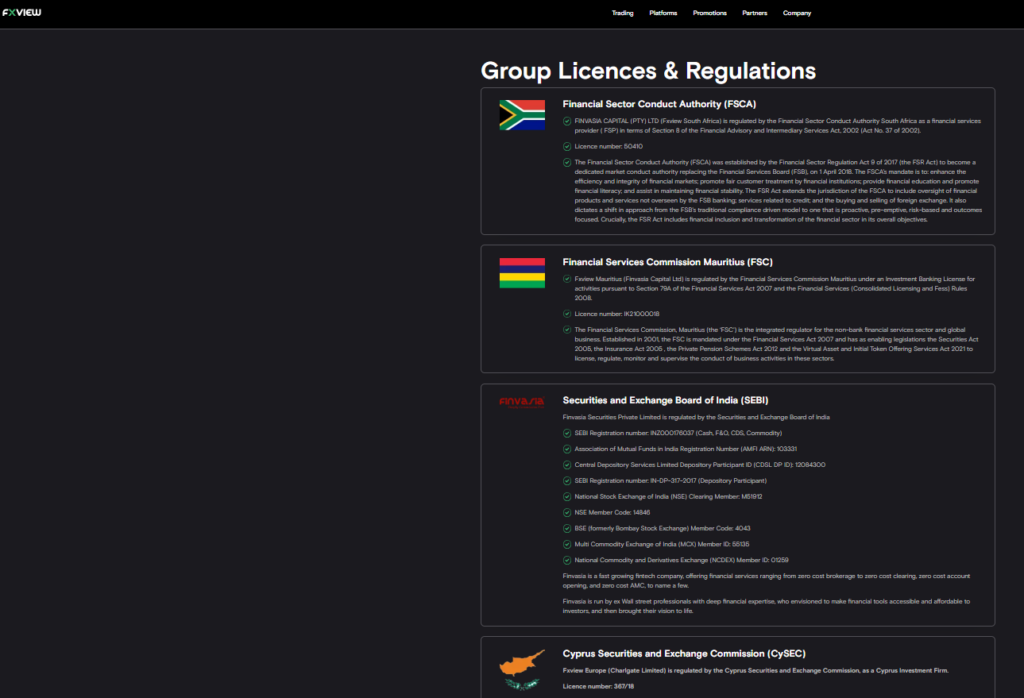
Task: Click check icon beside Fxview Mauritius paragraph
Action: (x=567, y=279)
